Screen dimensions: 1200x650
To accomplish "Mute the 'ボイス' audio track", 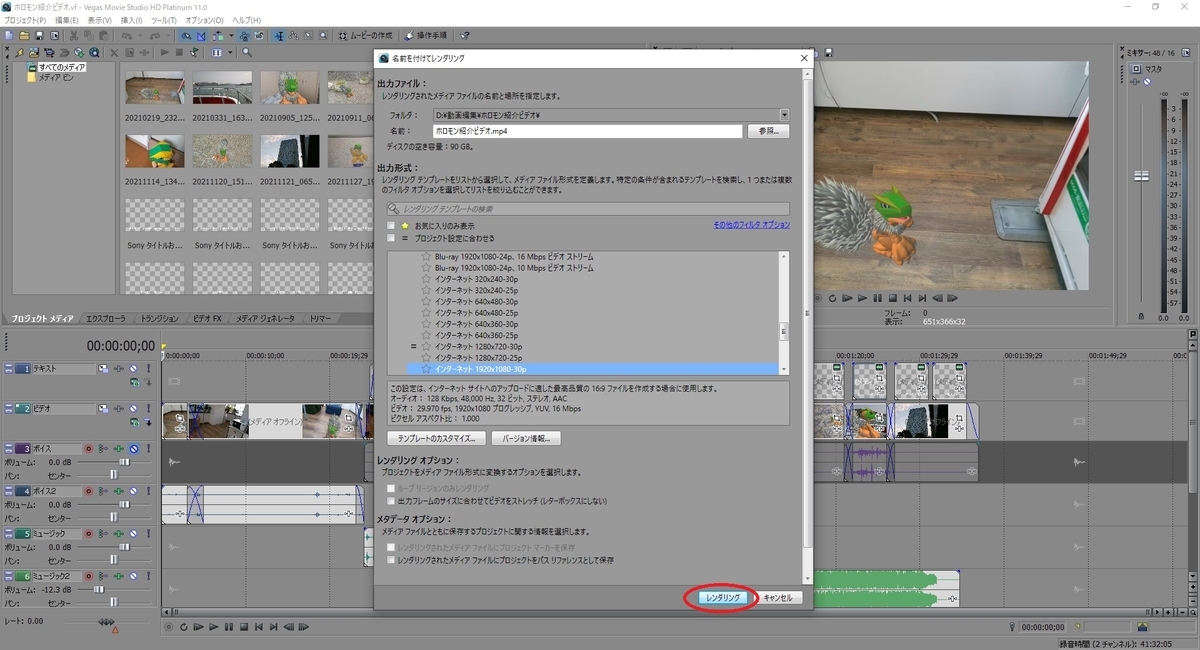I will [x=133, y=449].
